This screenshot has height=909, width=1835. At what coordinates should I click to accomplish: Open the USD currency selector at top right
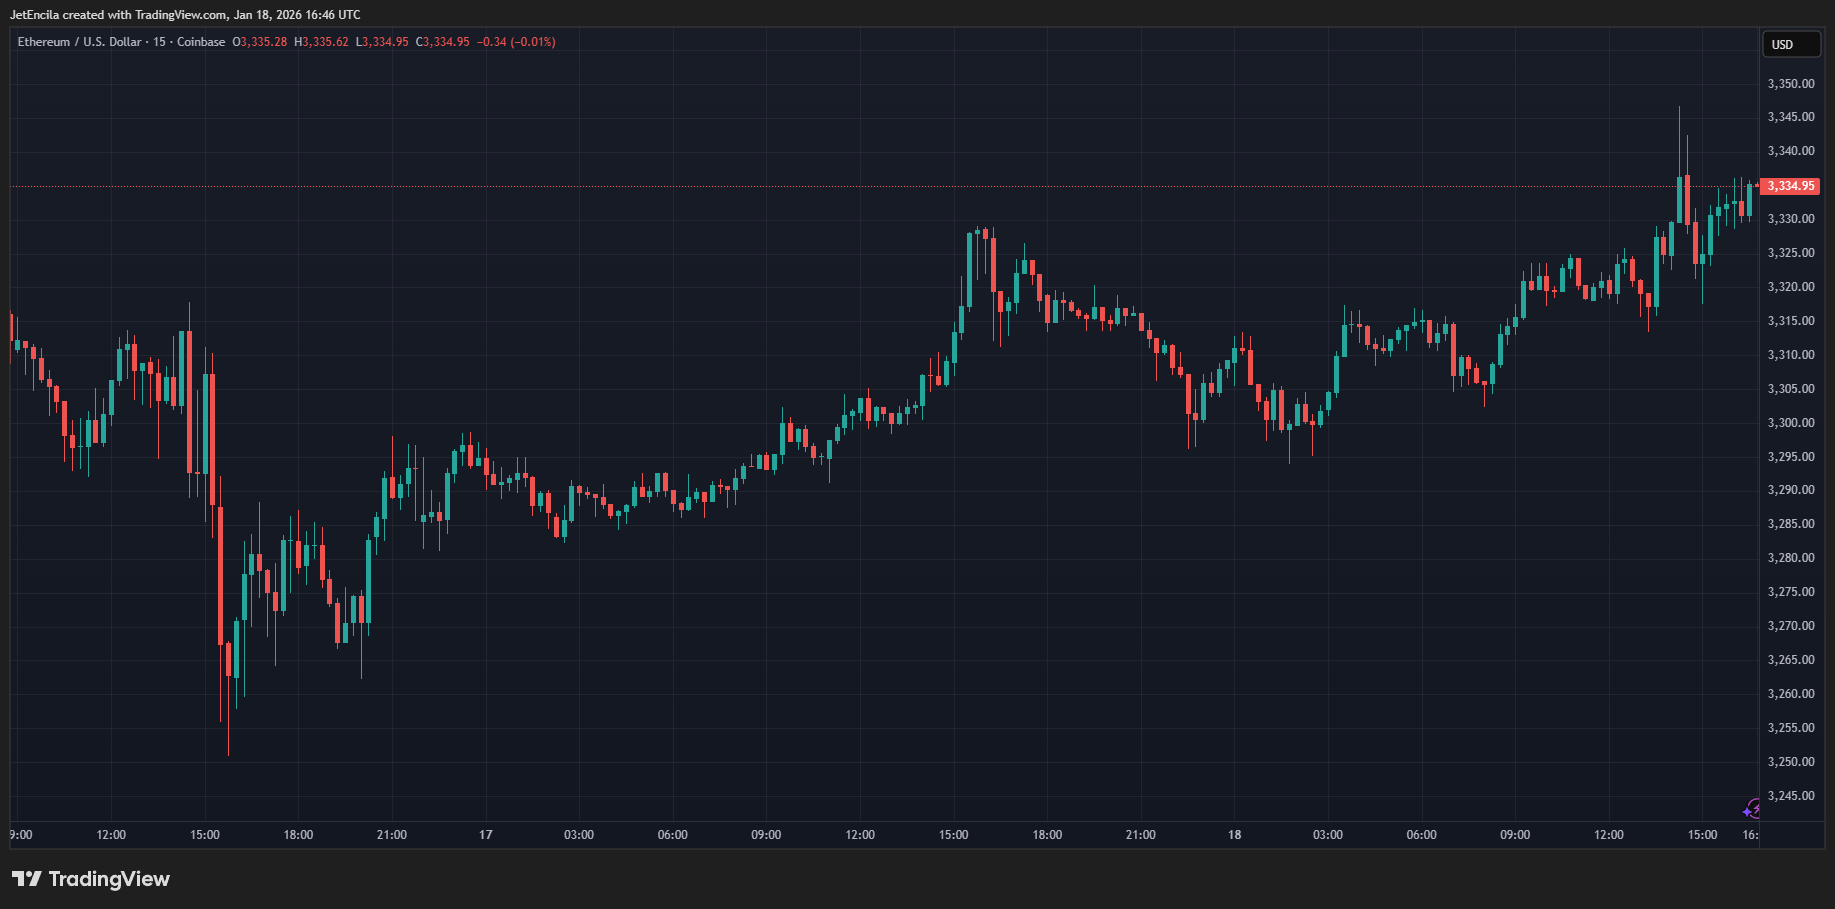point(1791,44)
